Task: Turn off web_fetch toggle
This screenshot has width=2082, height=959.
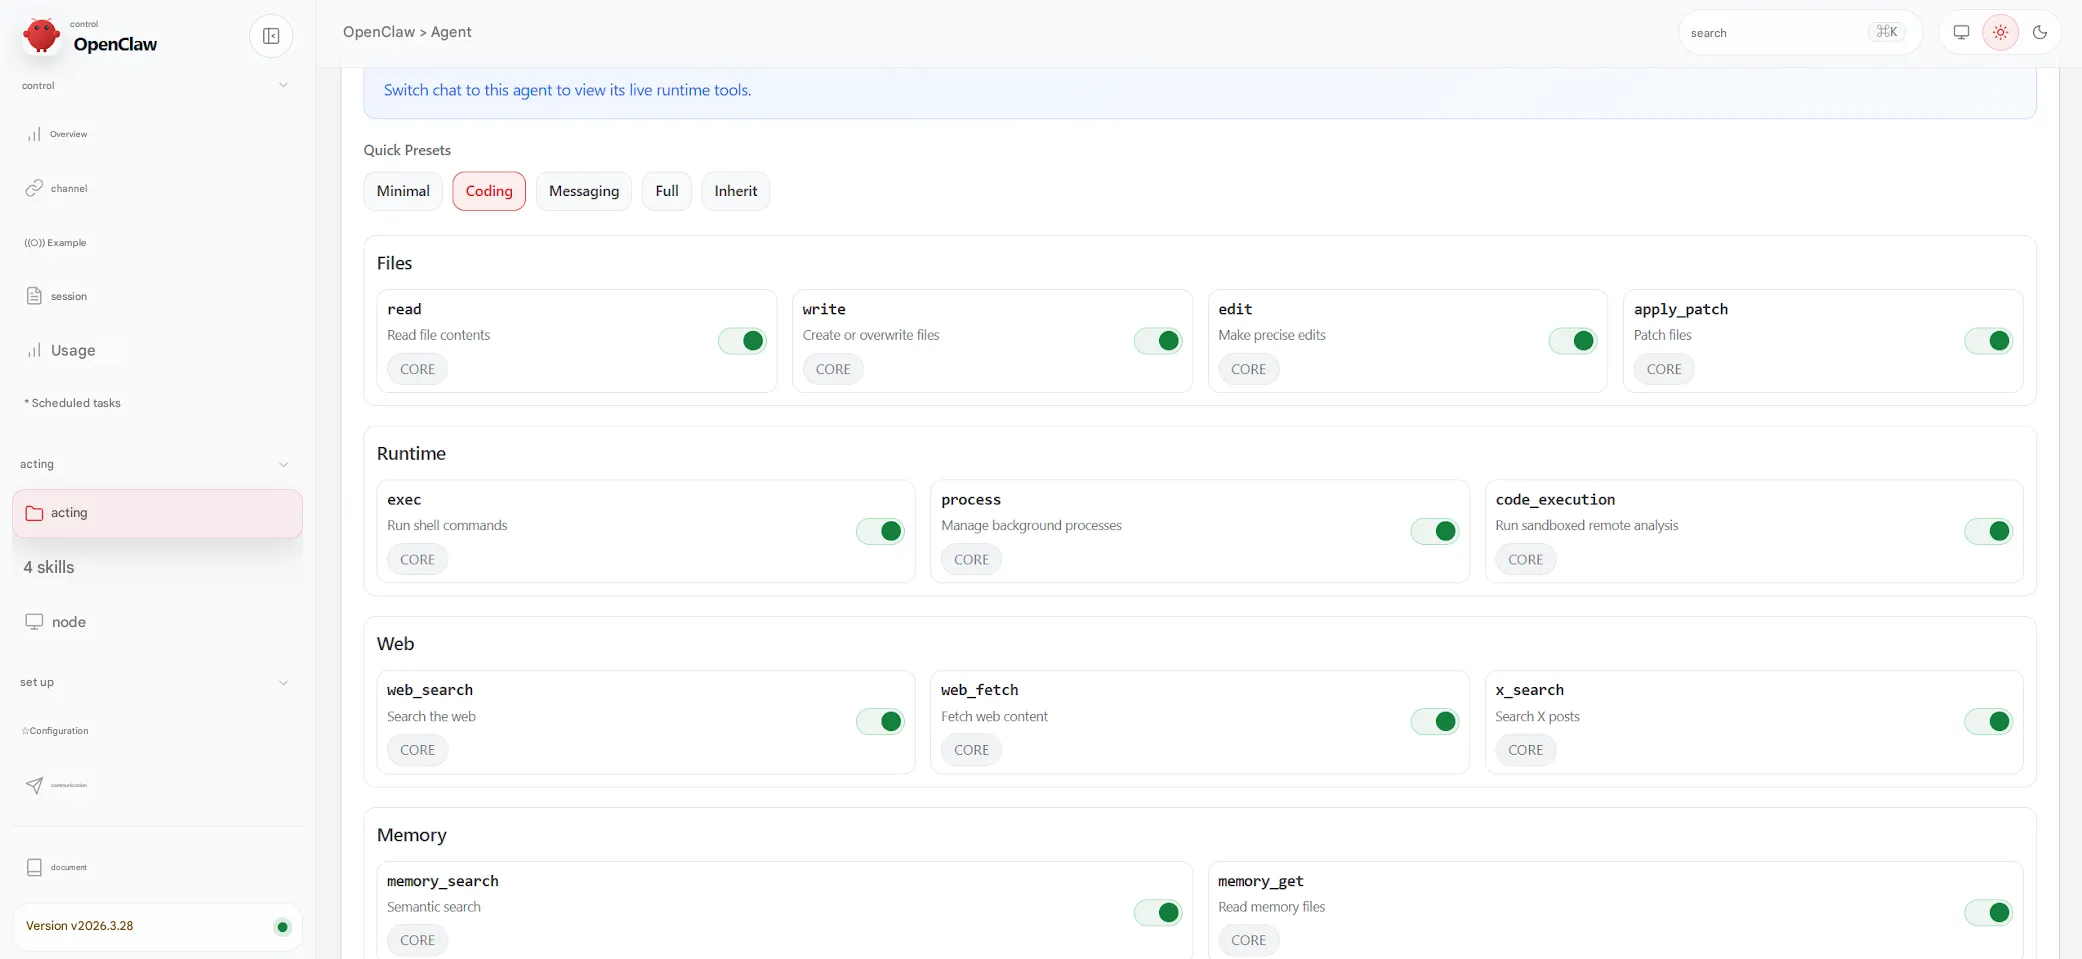Action: (x=1435, y=721)
